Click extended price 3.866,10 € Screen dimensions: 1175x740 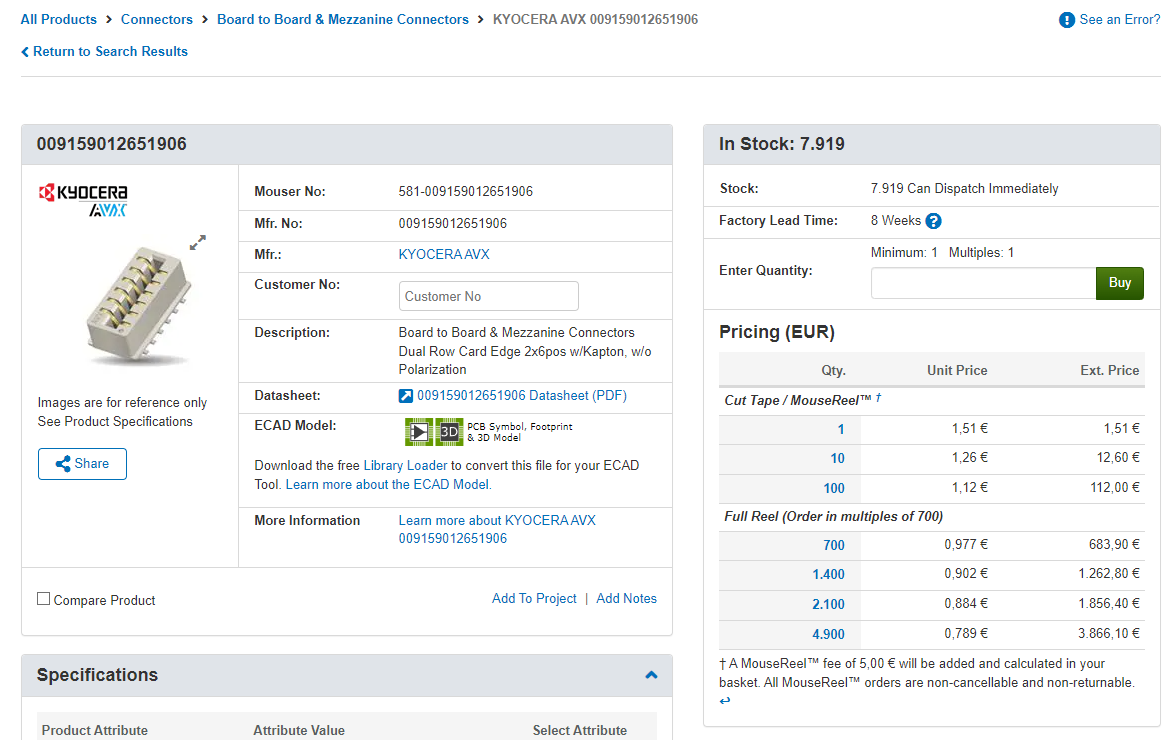click(x=1109, y=634)
